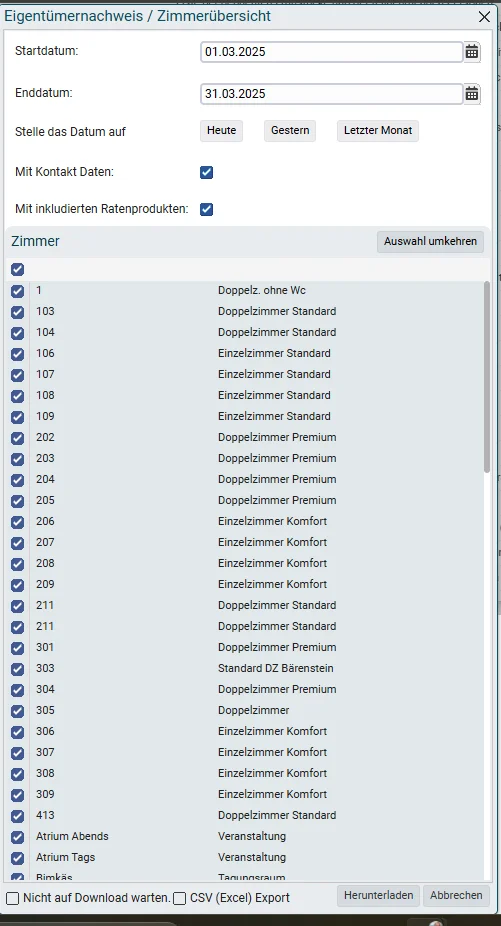
Task: Uncheck room 206 checkbox
Action: click(18, 522)
